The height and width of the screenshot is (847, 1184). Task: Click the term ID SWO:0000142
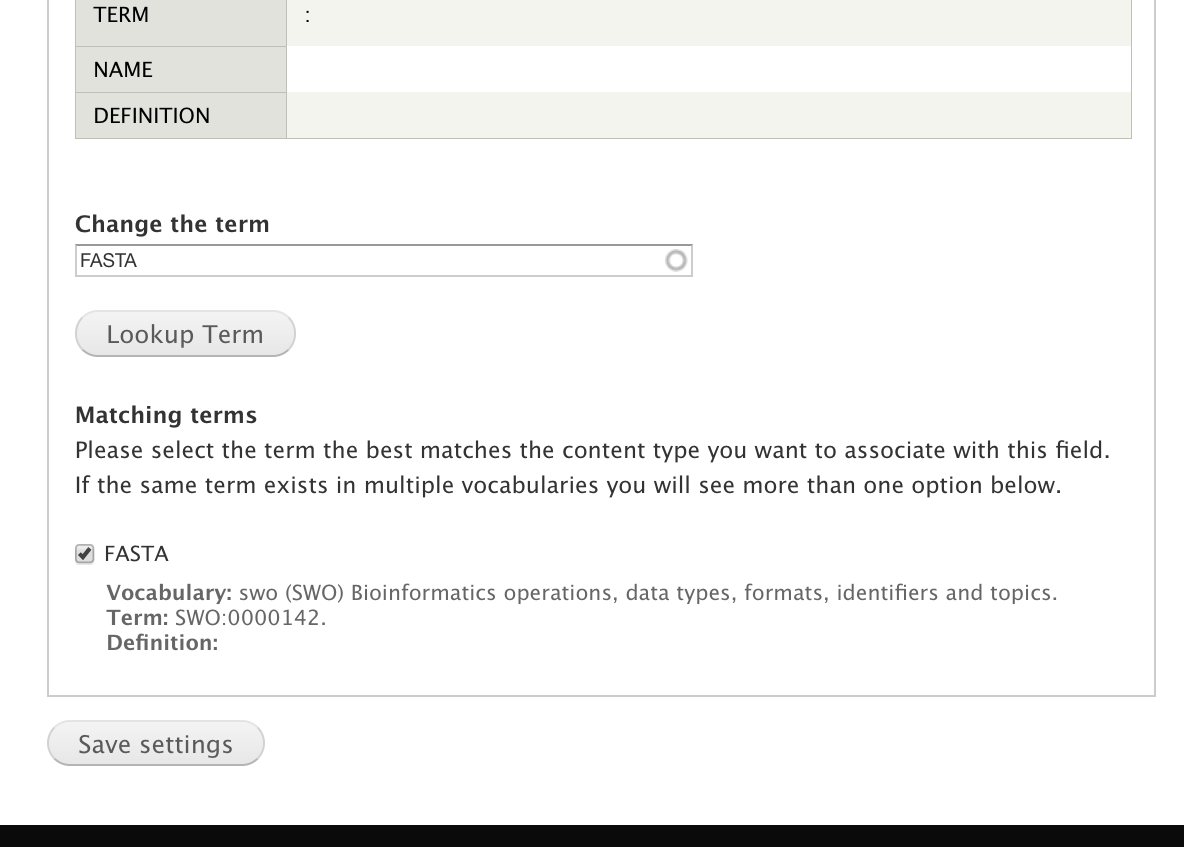point(249,618)
